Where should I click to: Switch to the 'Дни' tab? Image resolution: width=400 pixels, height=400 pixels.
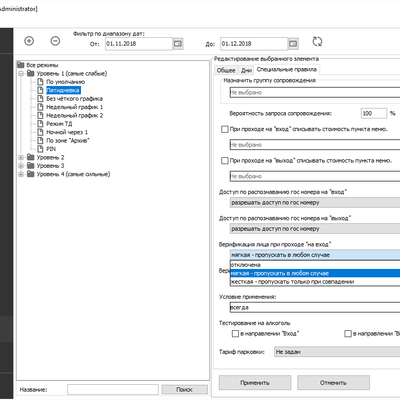[246, 70]
